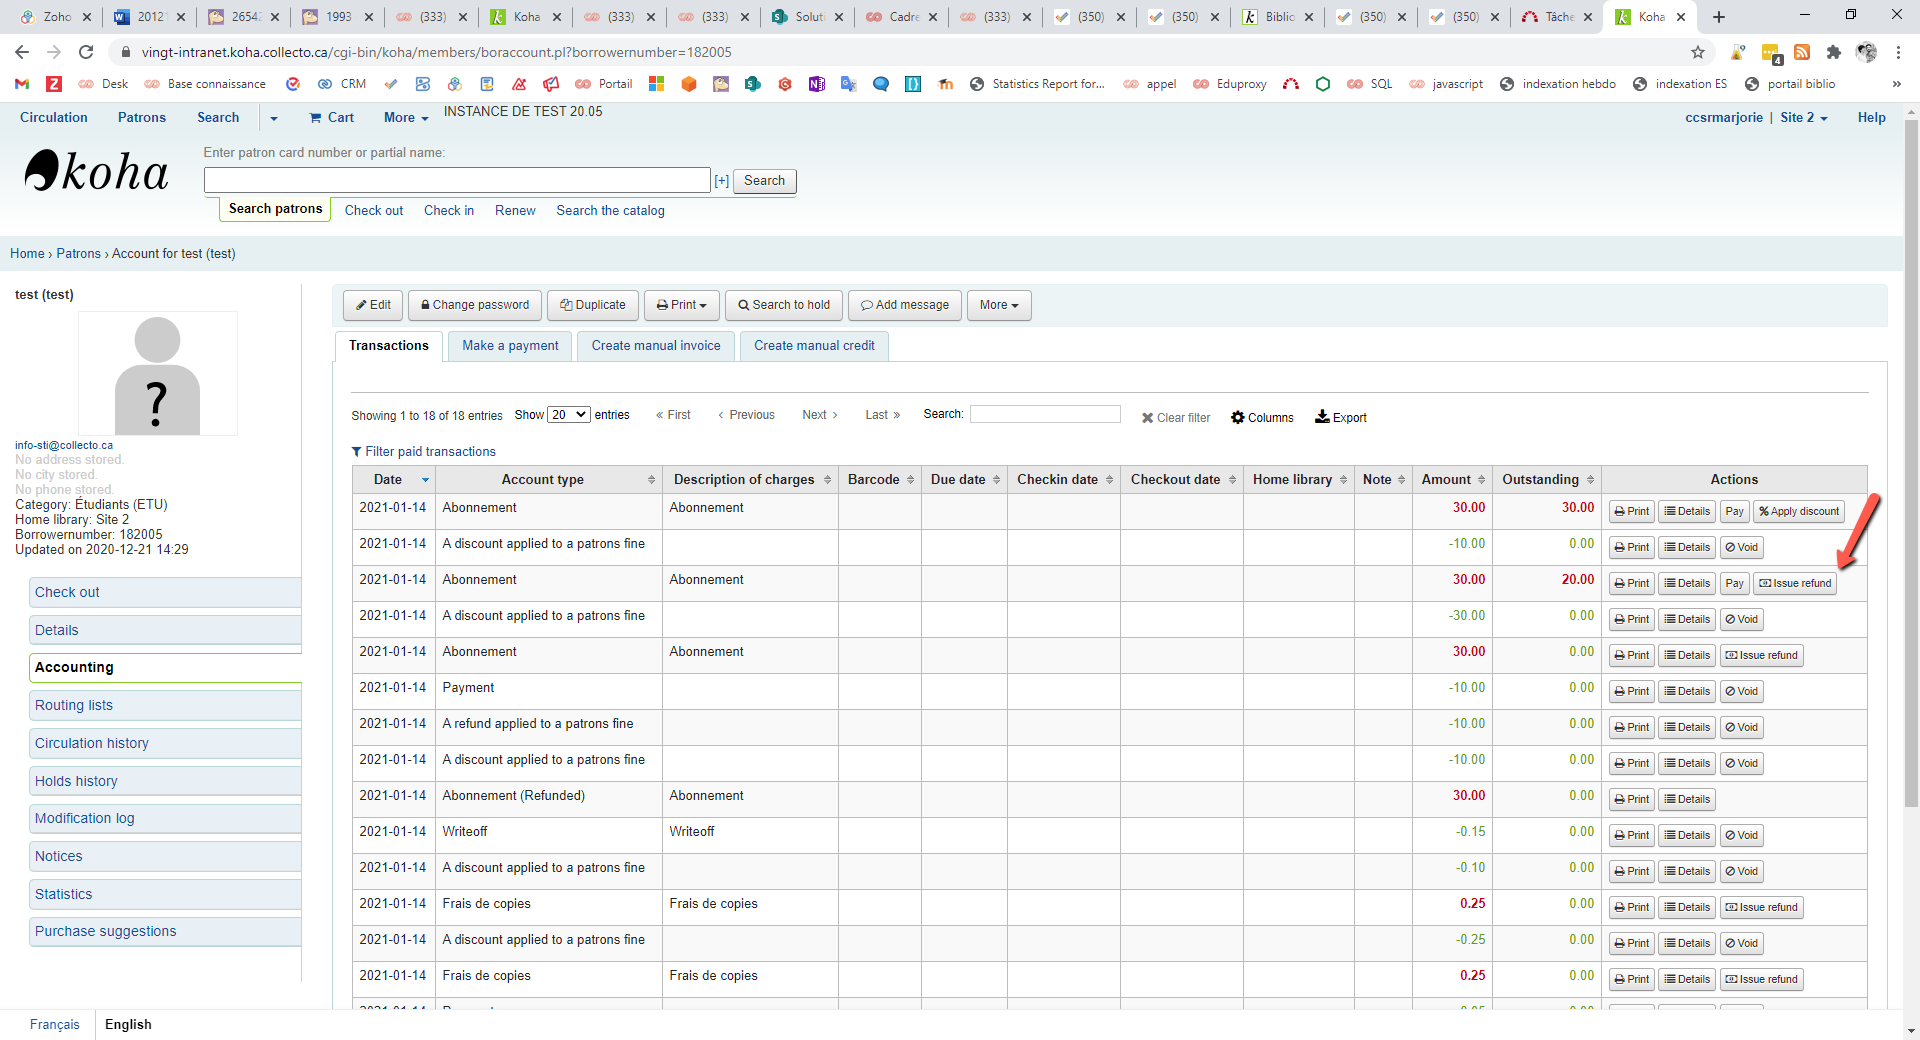
Task: Open the Show entries dropdown
Action: click(568, 415)
